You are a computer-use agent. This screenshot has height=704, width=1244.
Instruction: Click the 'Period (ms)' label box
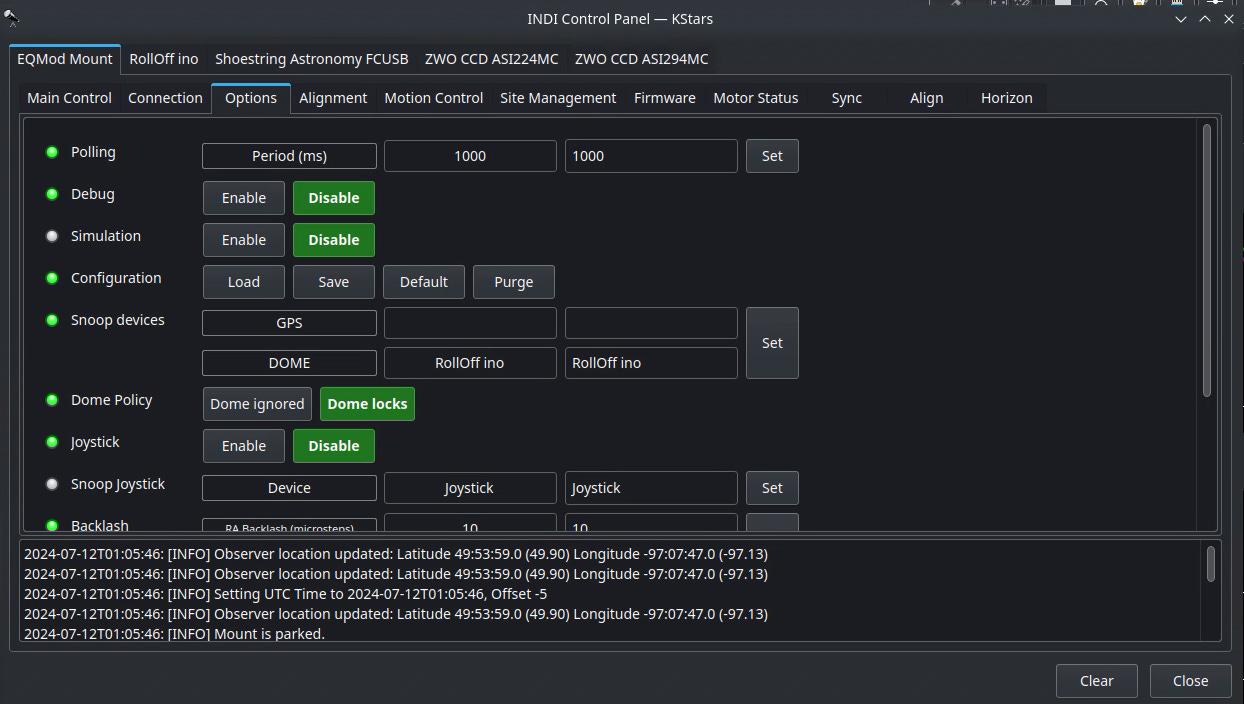click(289, 156)
